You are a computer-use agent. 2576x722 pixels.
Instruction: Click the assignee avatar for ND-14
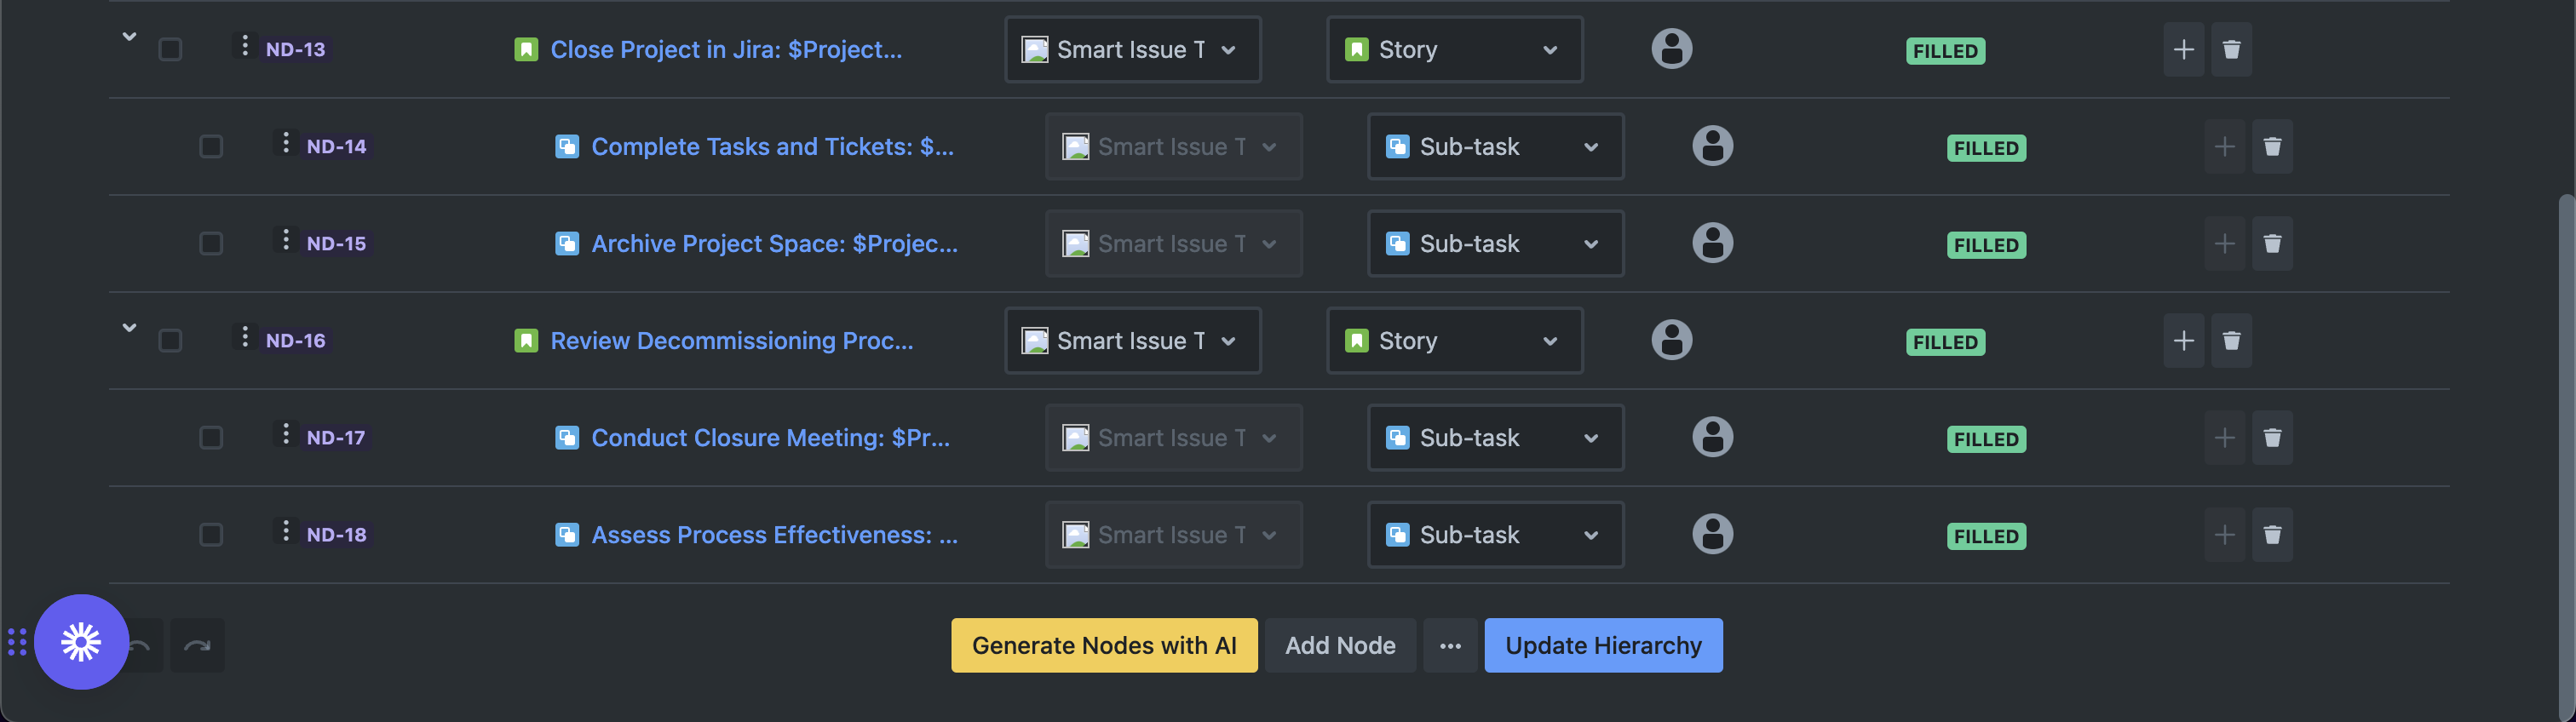tap(1712, 146)
